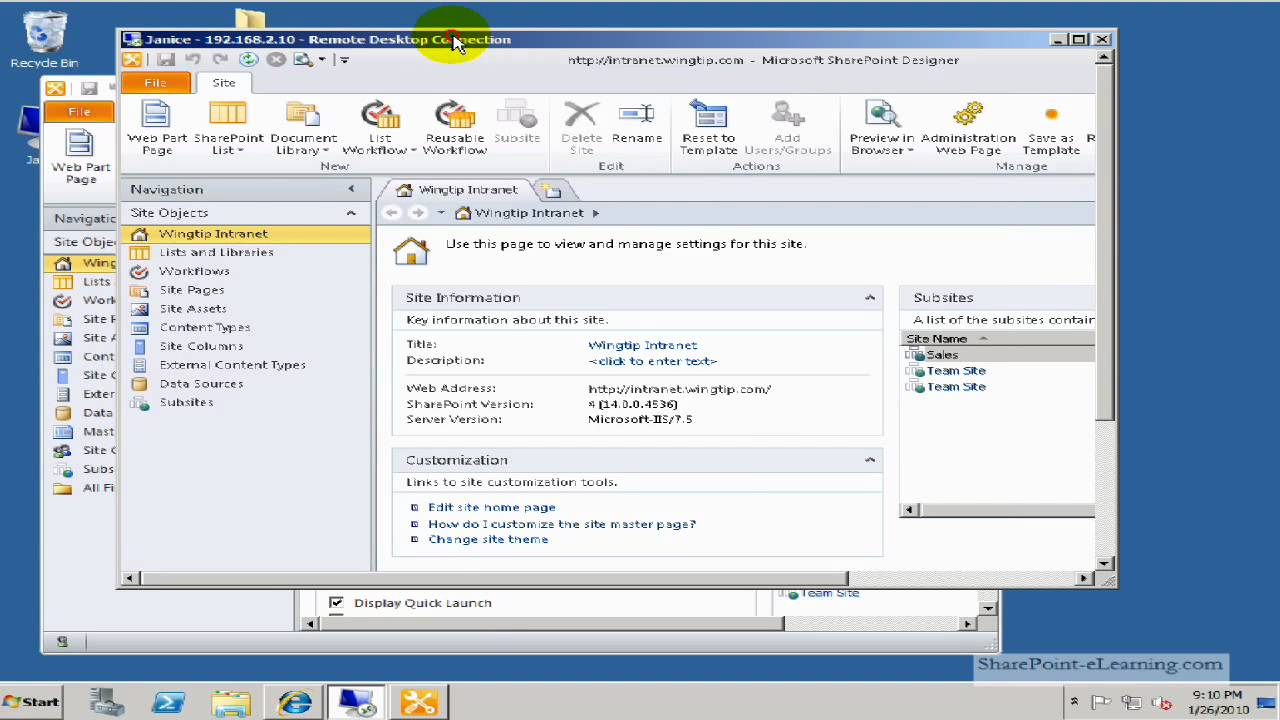Open a new tab next to Wingtip Intranet tab
This screenshot has width=1280, height=720.
[551, 190]
